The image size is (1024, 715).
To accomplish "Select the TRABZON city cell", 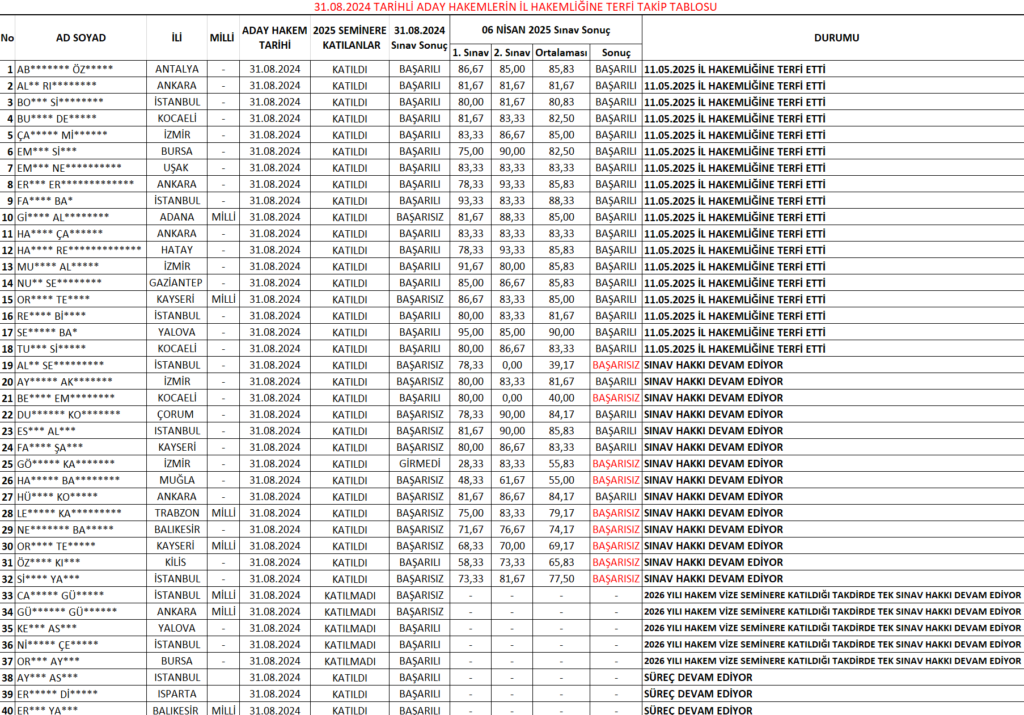I will point(176,513).
